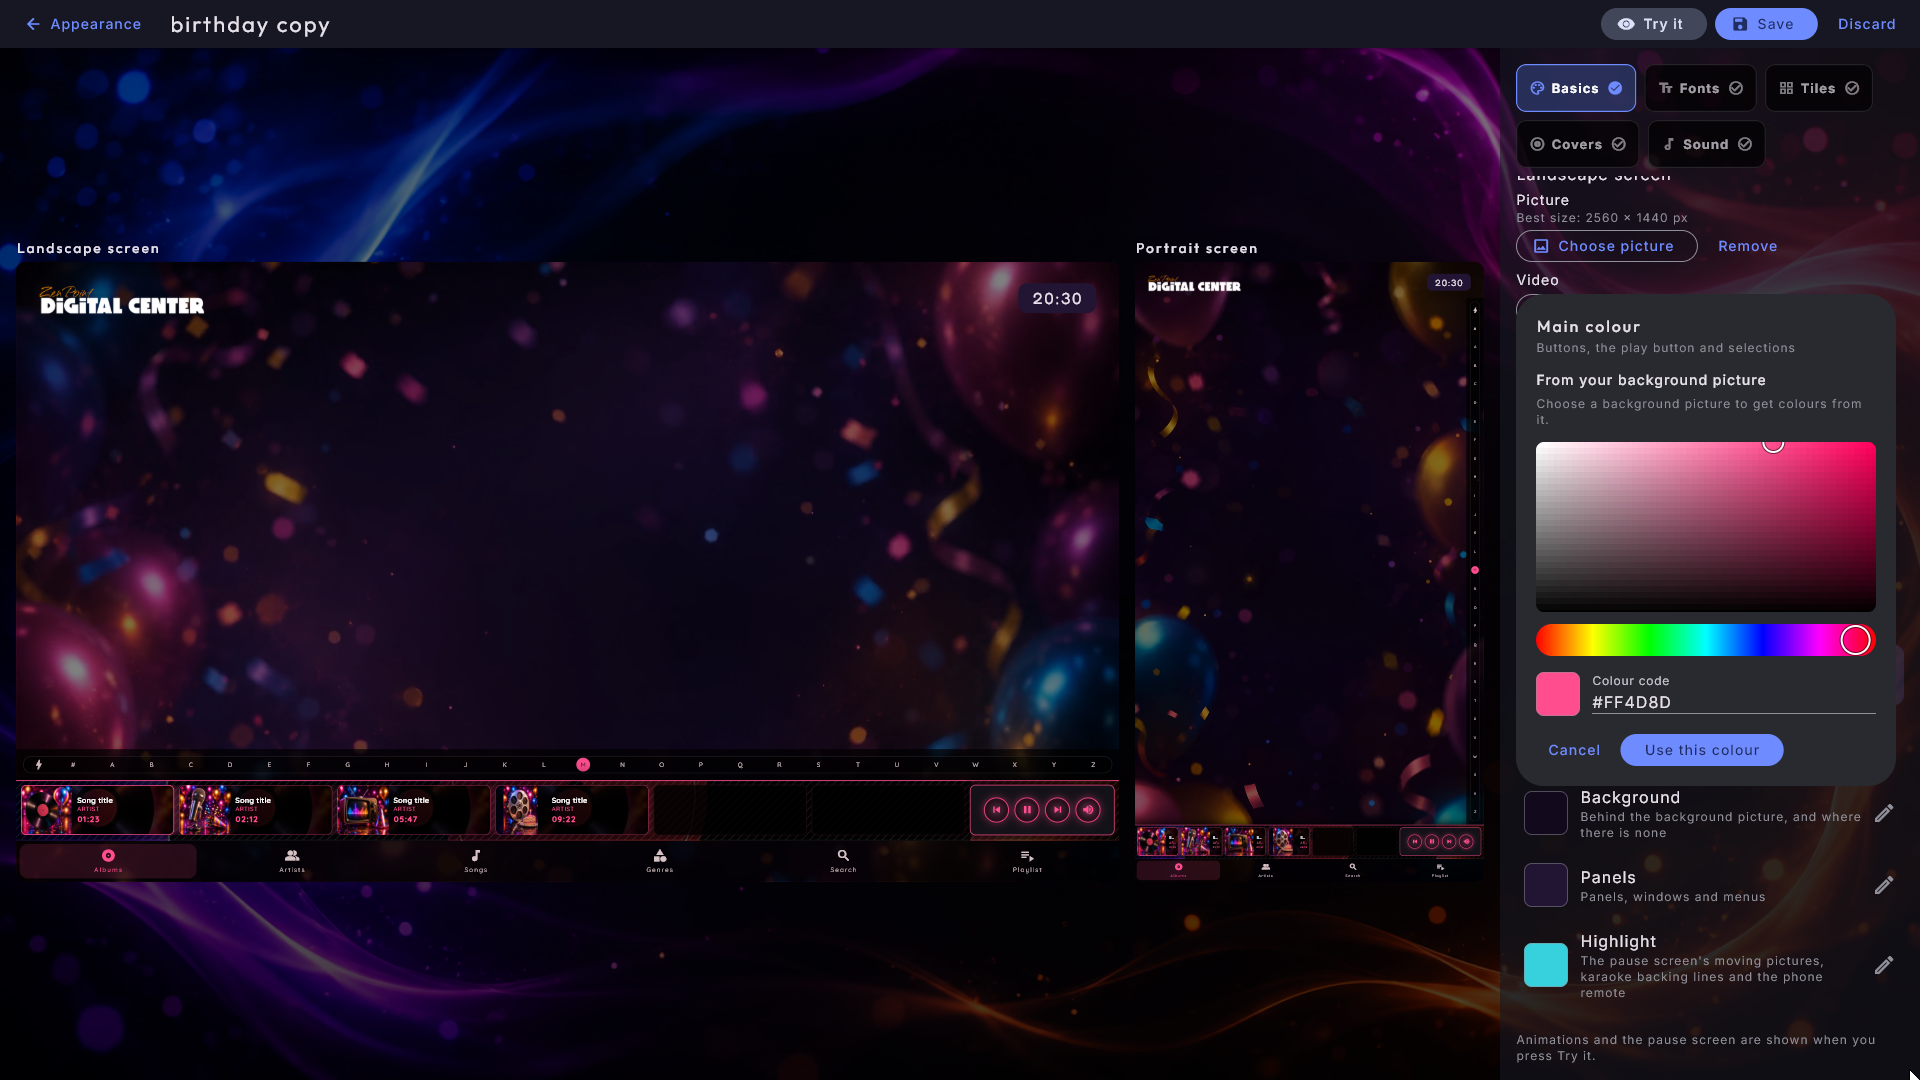Viewport: 1920px width, 1080px height.
Task: Click the pink colour preview swatch
Action: tap(1557, 694)
